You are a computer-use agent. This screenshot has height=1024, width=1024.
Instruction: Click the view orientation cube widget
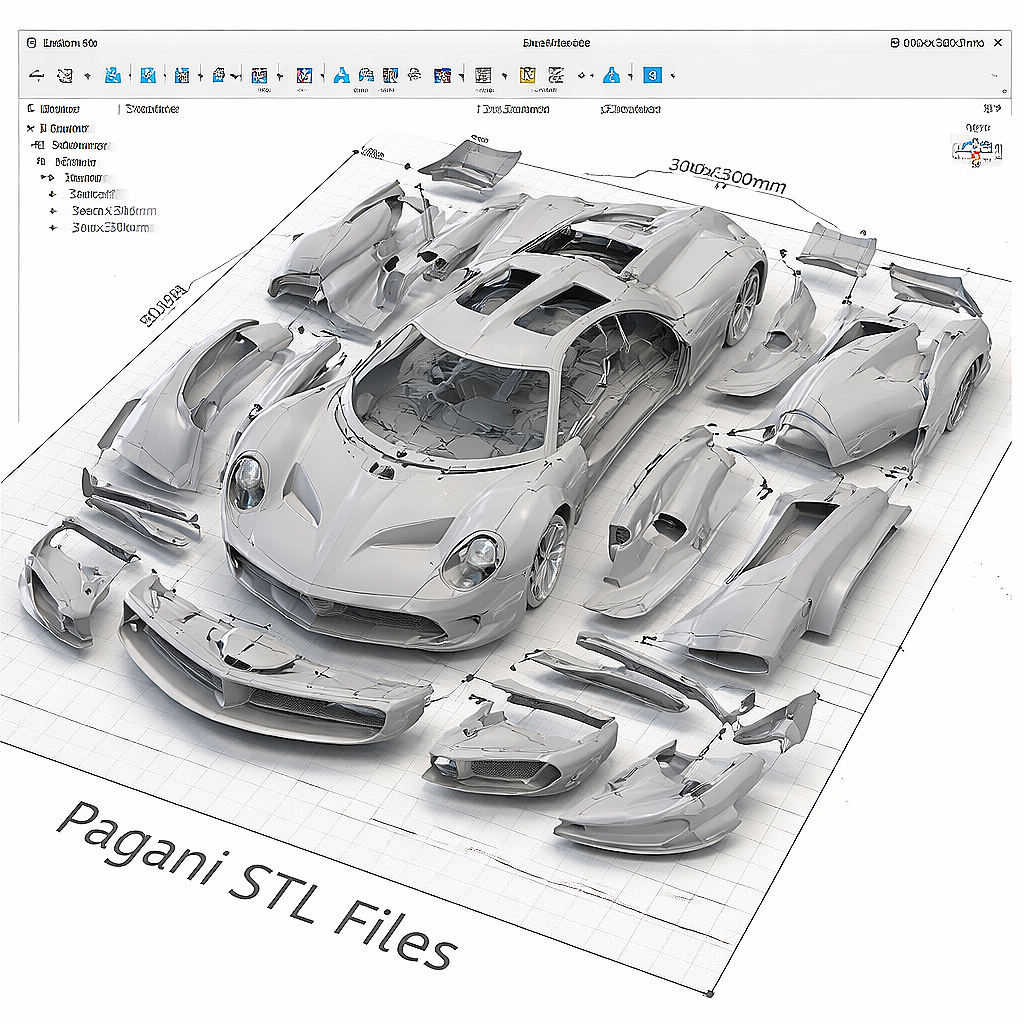(976, 150)
